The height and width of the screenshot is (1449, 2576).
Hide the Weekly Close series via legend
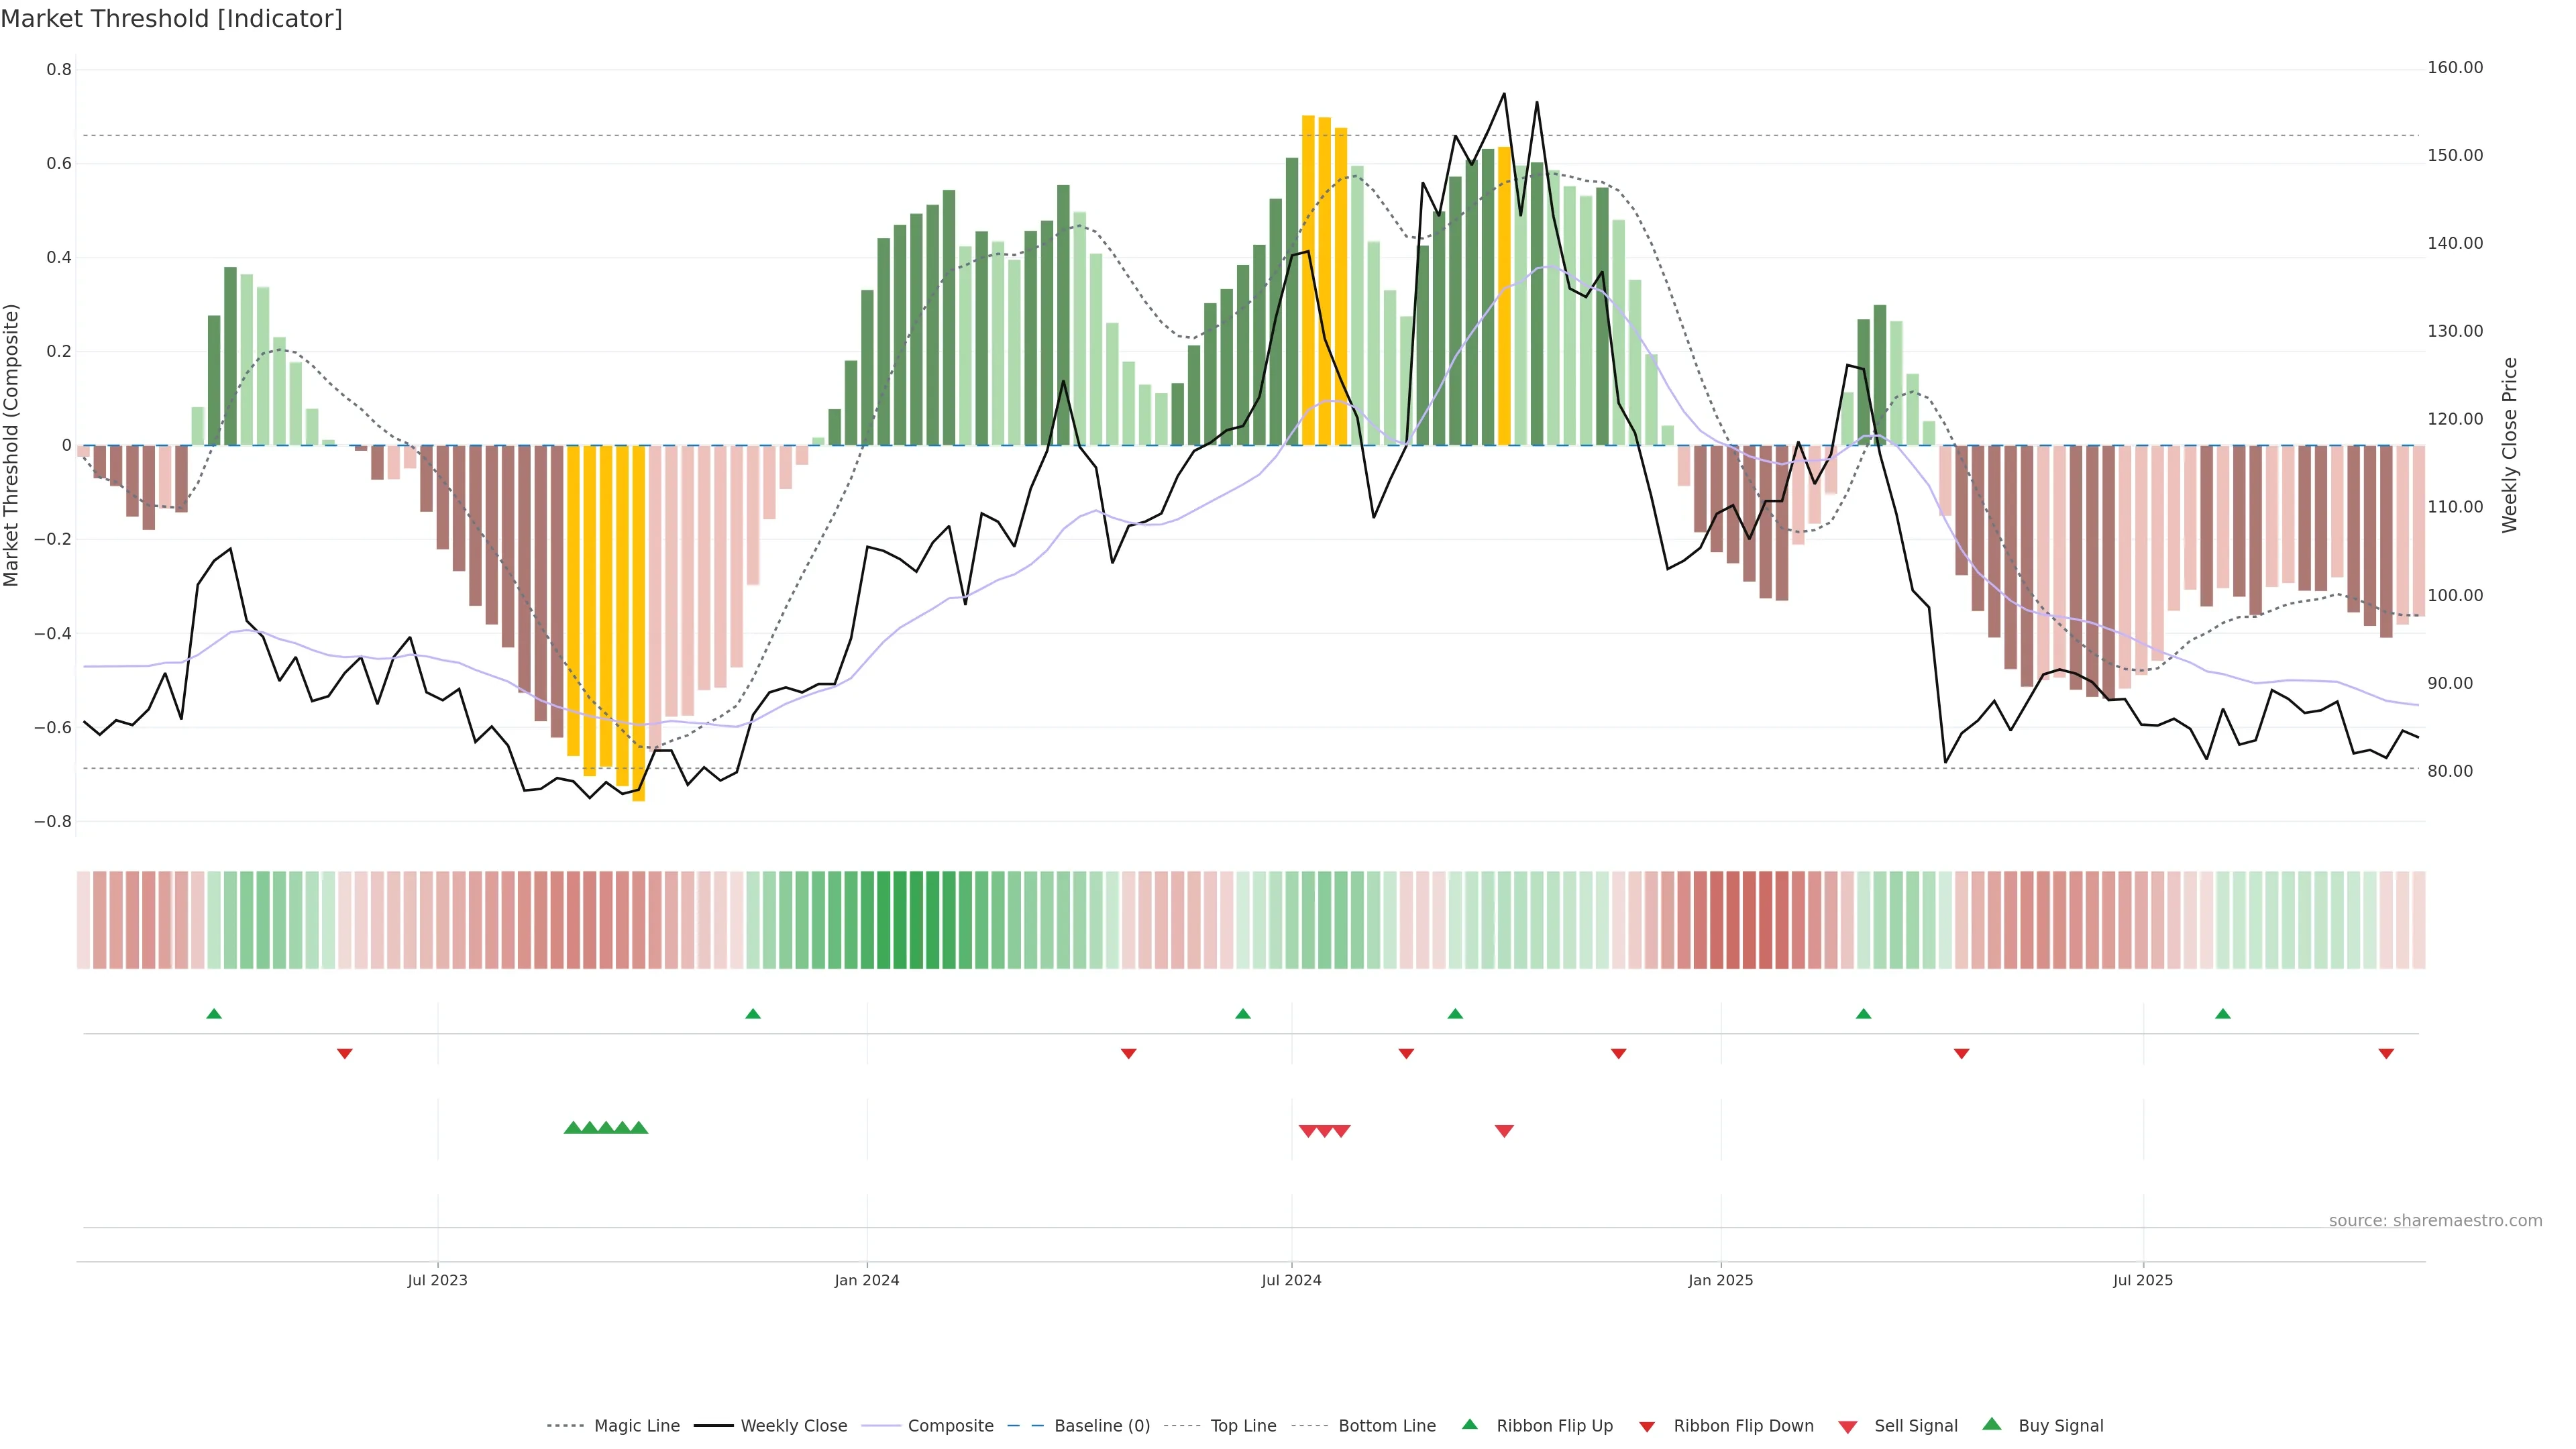793,1426
